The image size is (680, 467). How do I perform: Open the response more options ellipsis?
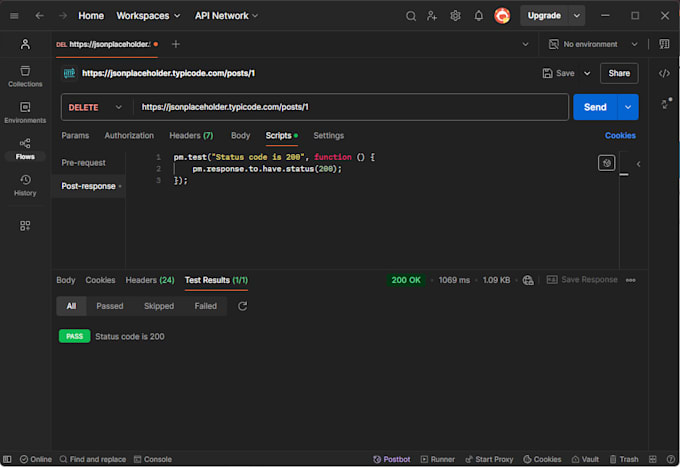(631, 280)
